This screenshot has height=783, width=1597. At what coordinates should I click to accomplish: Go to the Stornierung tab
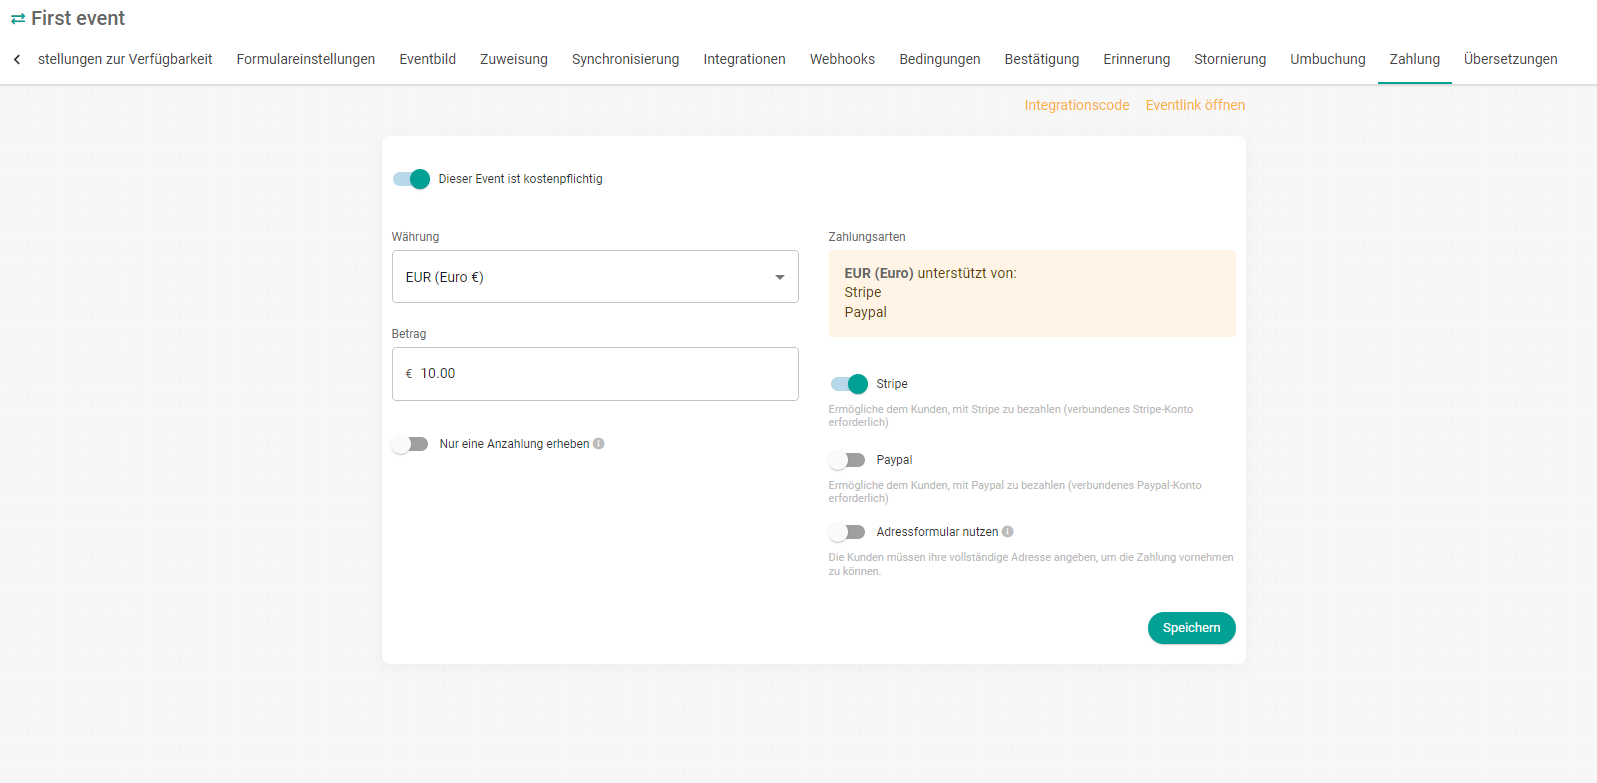(x=1230, y=59)
